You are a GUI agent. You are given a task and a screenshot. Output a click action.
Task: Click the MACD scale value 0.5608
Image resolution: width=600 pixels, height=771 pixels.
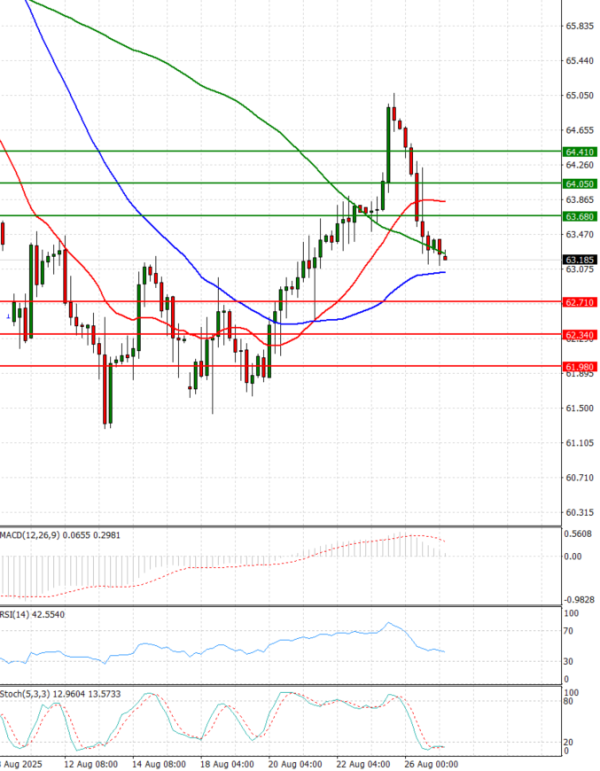[578, 534]
